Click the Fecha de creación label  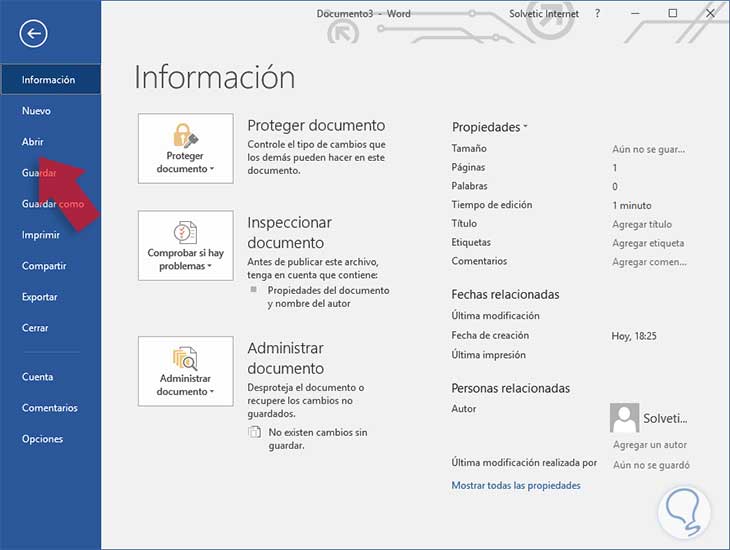(x=490, y=335)
